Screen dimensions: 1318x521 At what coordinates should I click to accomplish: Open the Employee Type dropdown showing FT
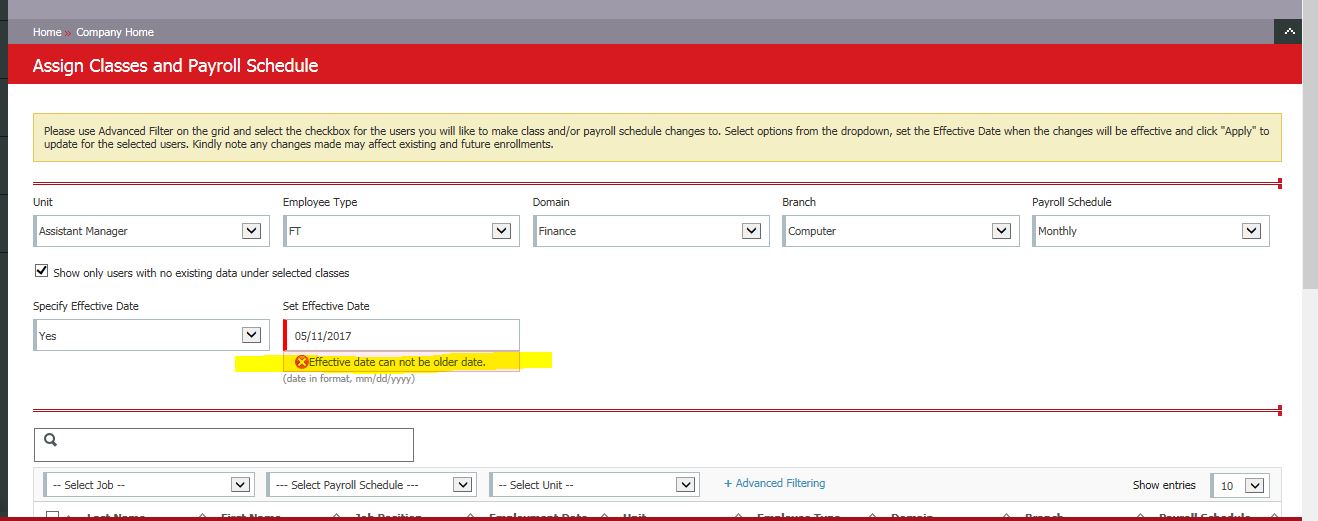[400, 231]
